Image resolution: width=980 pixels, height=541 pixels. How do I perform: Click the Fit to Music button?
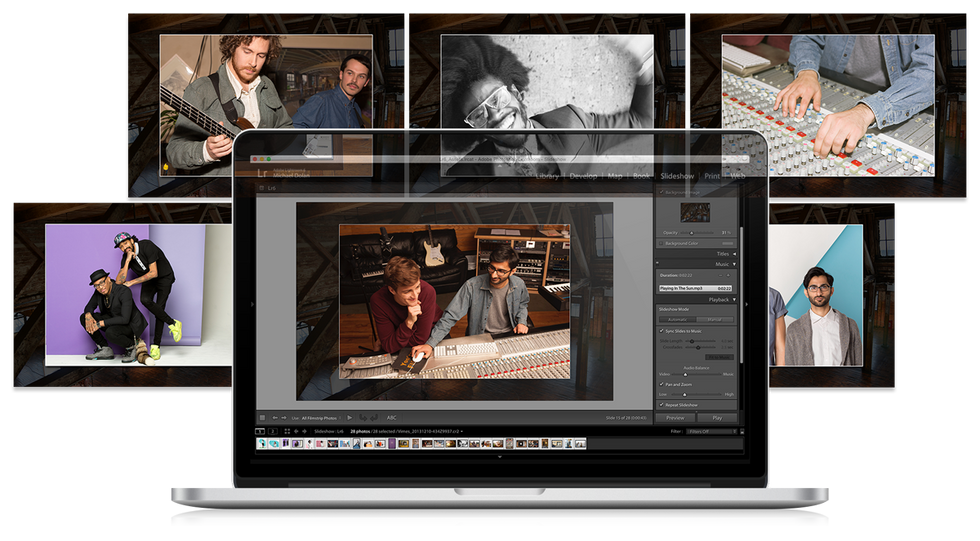point(719,357)
